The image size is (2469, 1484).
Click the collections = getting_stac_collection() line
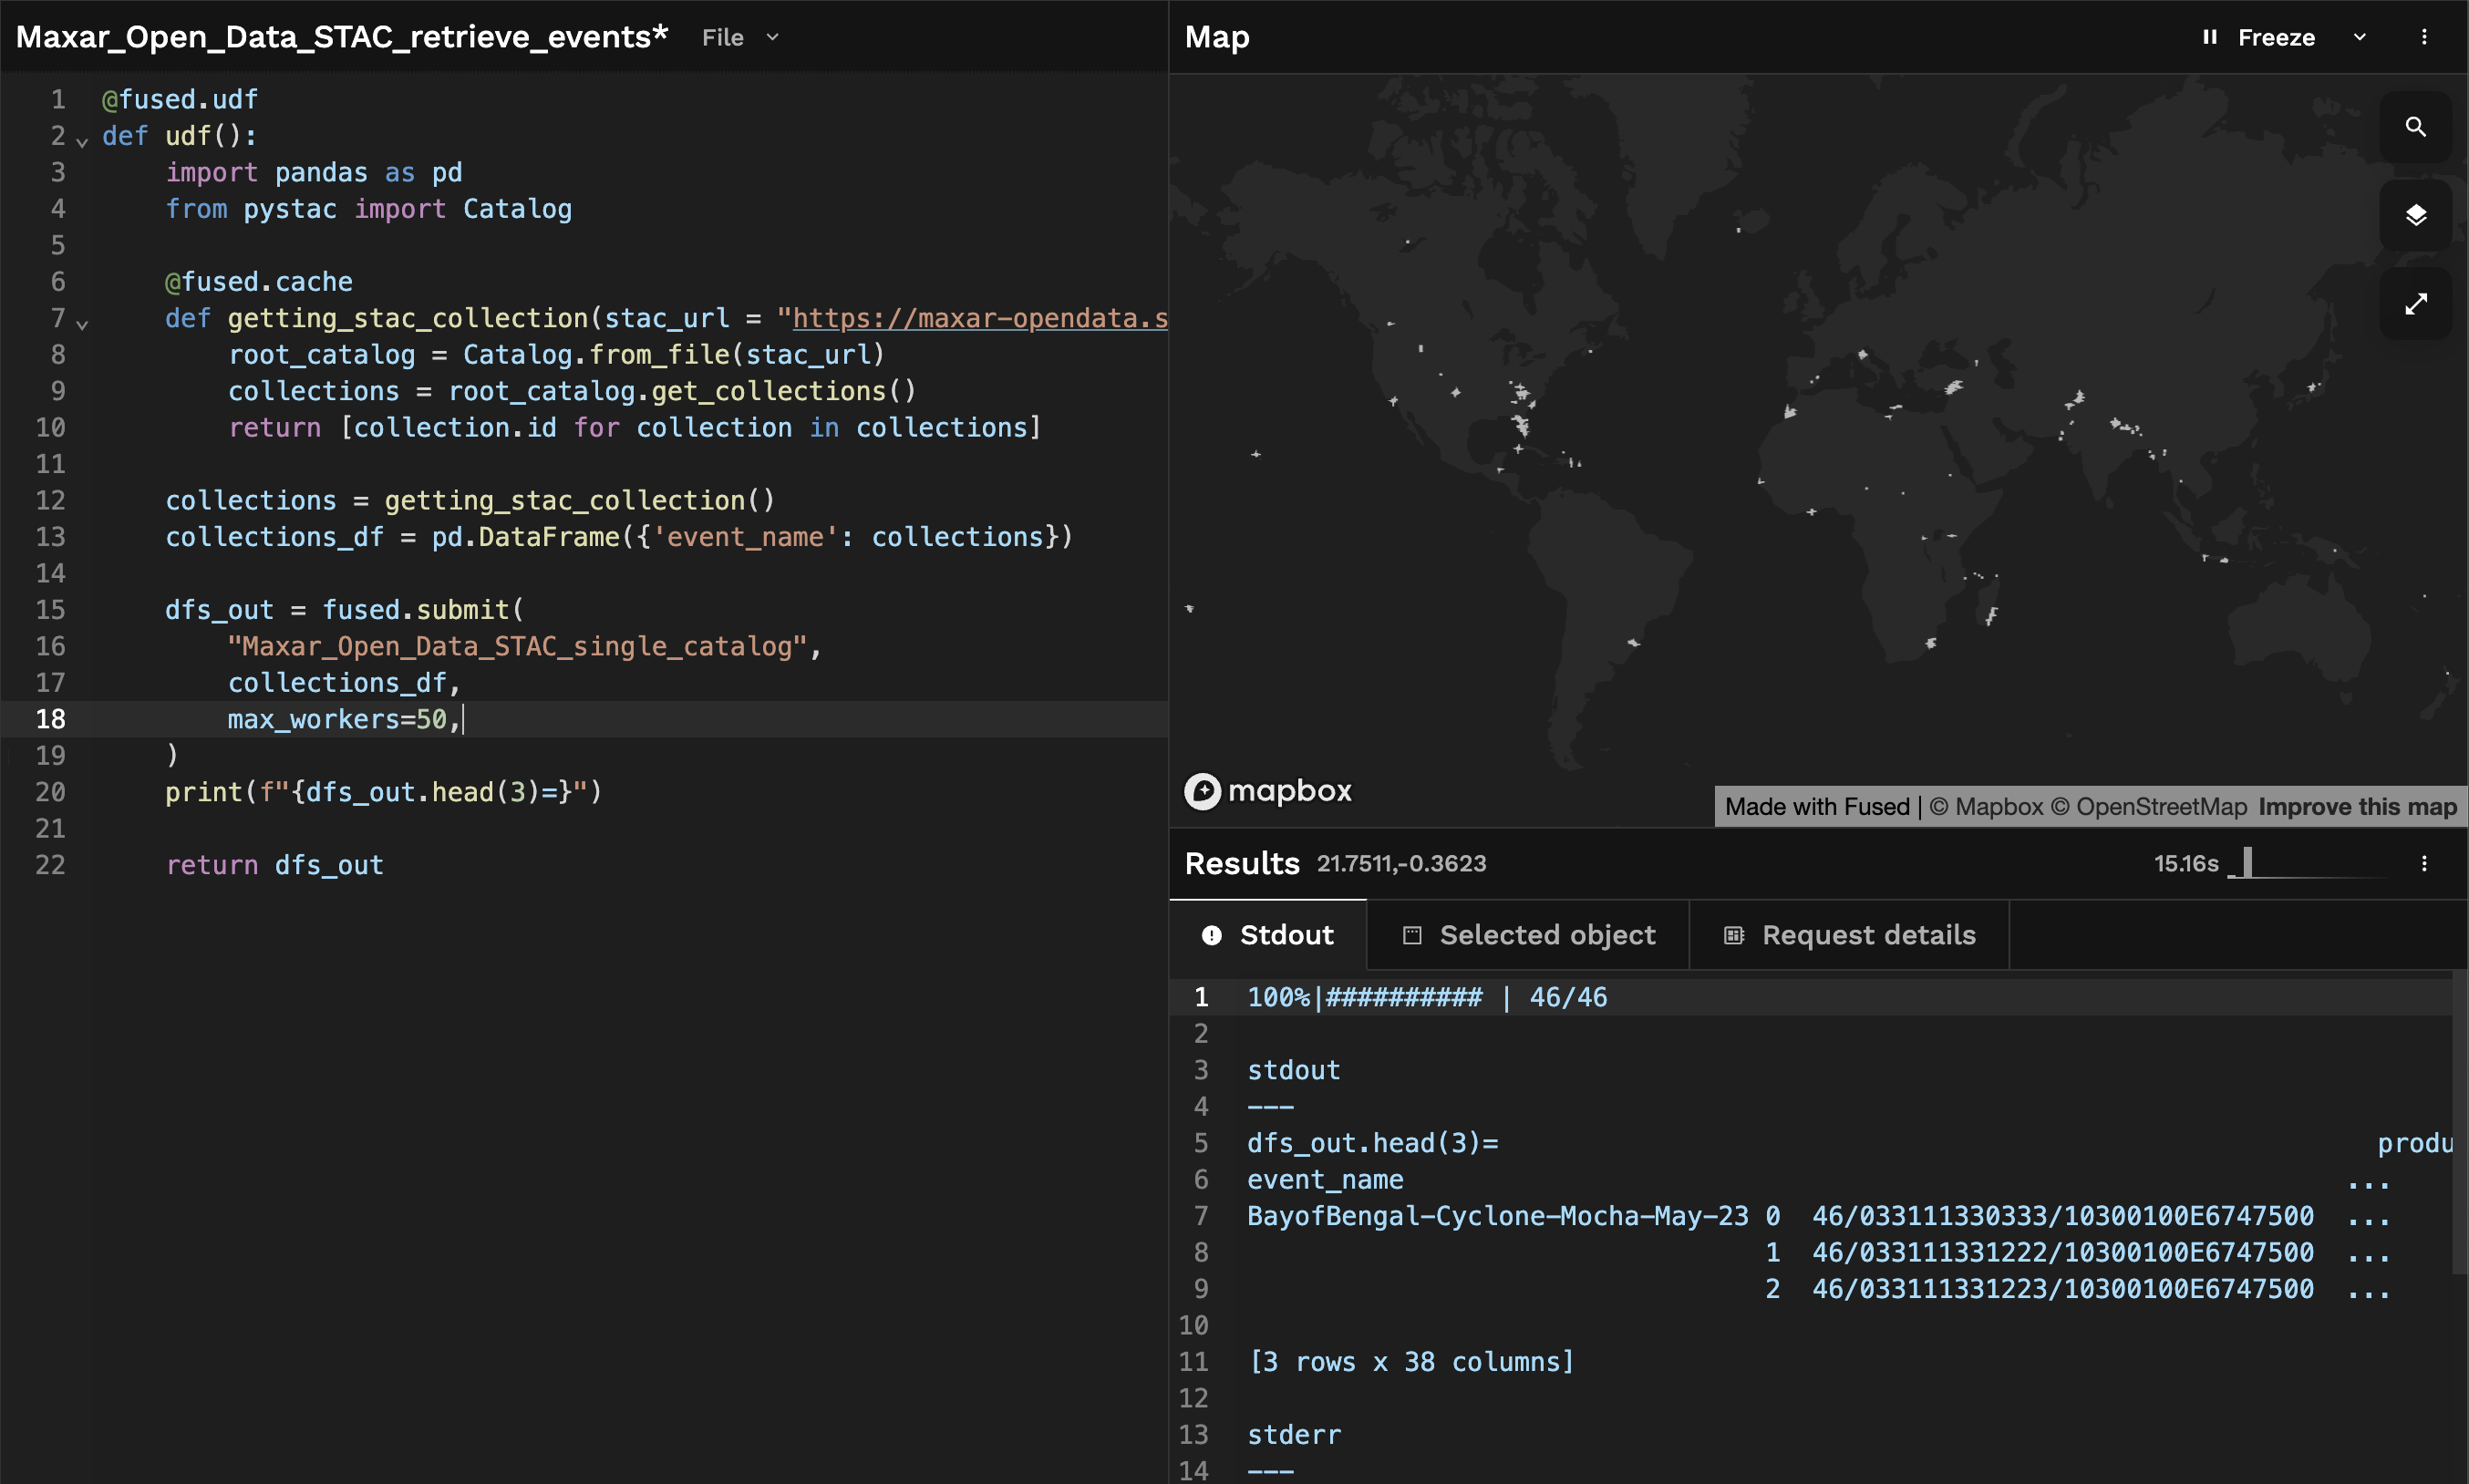pyautogui.click(x=470, y=501)
